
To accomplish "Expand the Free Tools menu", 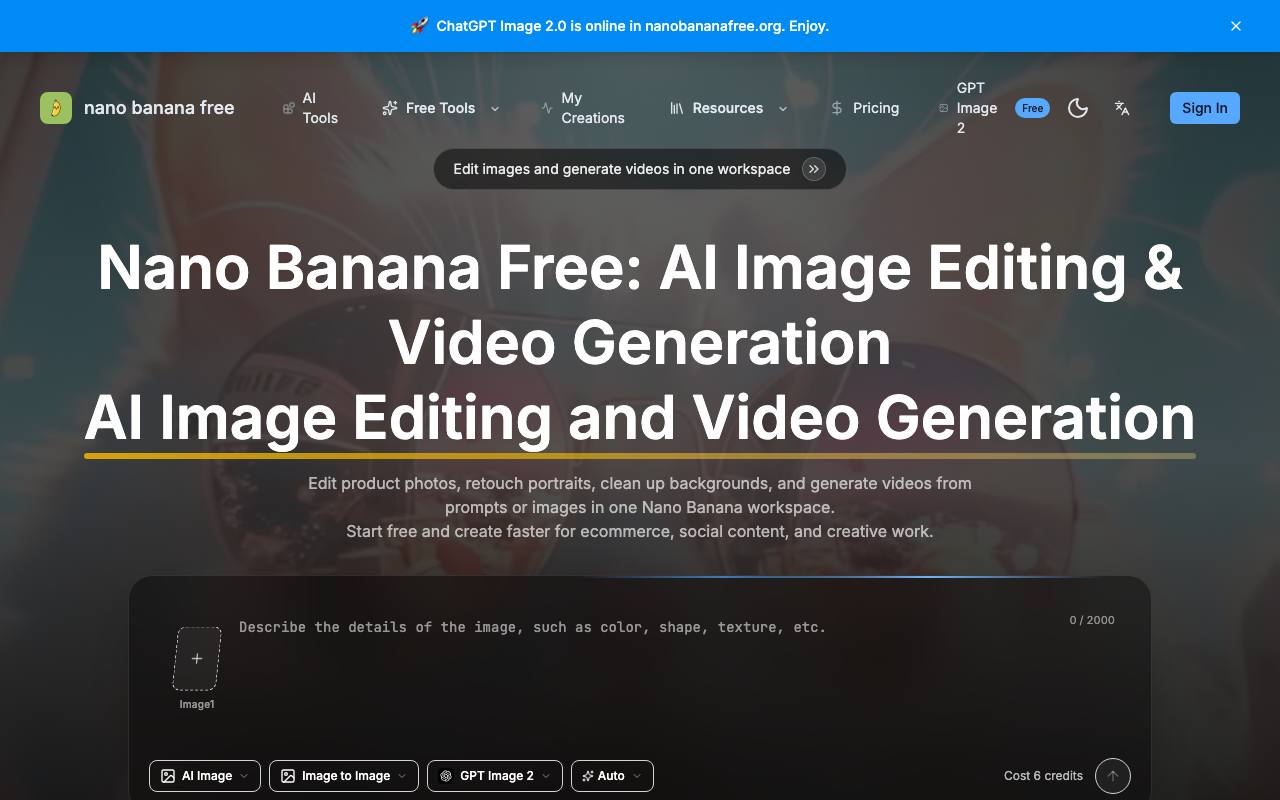I will point(441,108).
